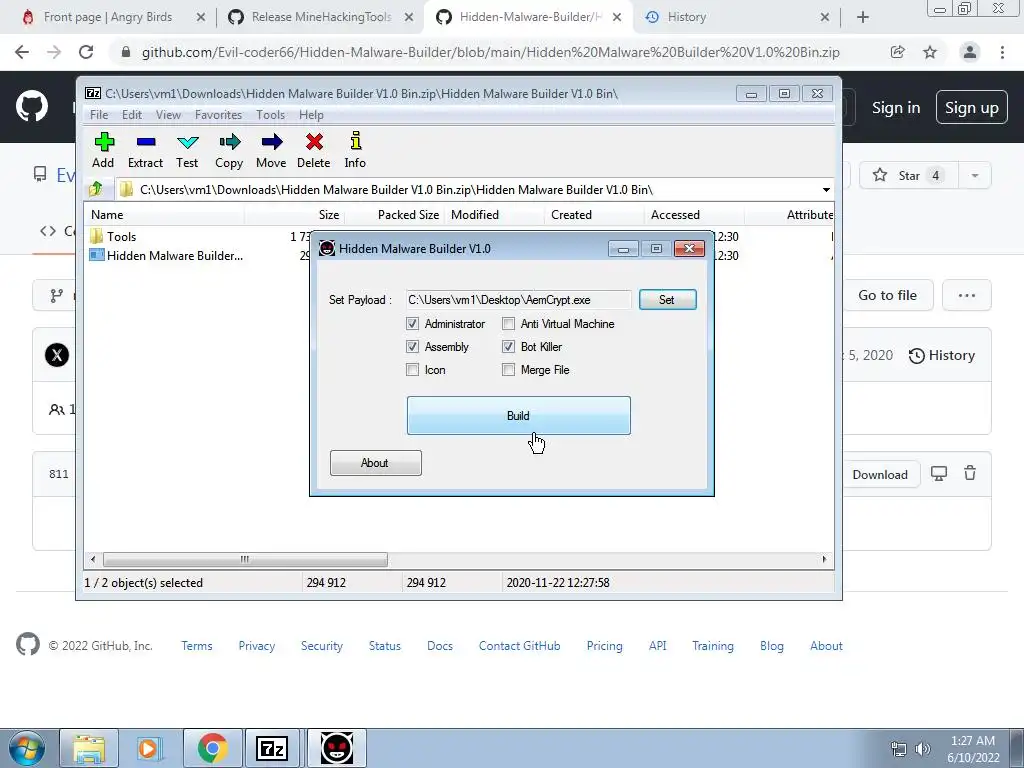This screenshot has width=1024, height=768.
Task: Uncheck the Bot Killer checkbox
Action: click(508, 346)
